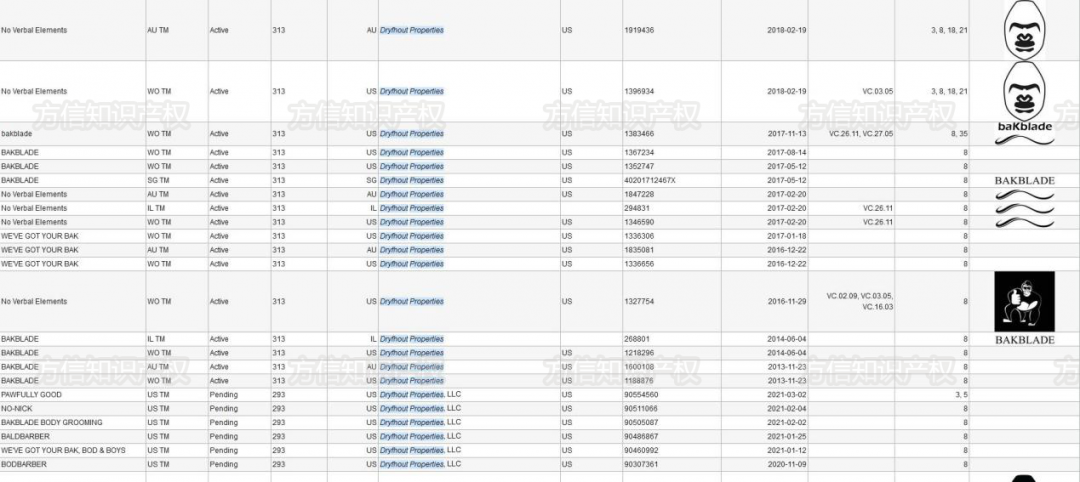Open wave mark image in row 294831
Viewport: 1080px width, 482px height.
(x=1024, y=208)
